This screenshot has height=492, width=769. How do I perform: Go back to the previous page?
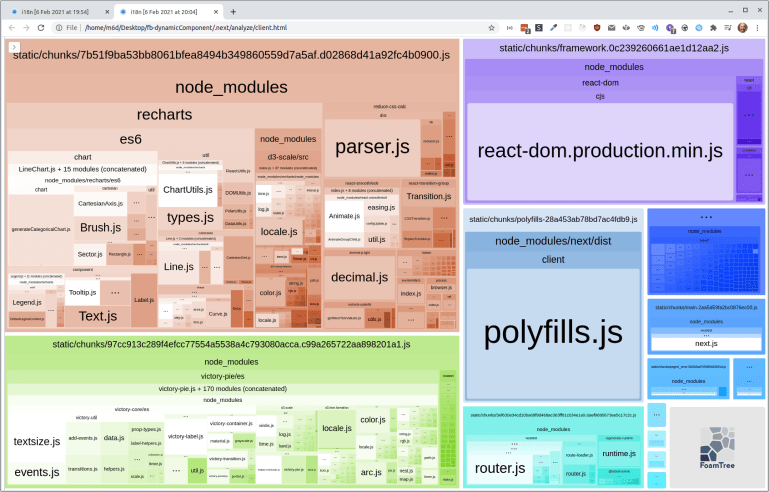coord(12,28)
